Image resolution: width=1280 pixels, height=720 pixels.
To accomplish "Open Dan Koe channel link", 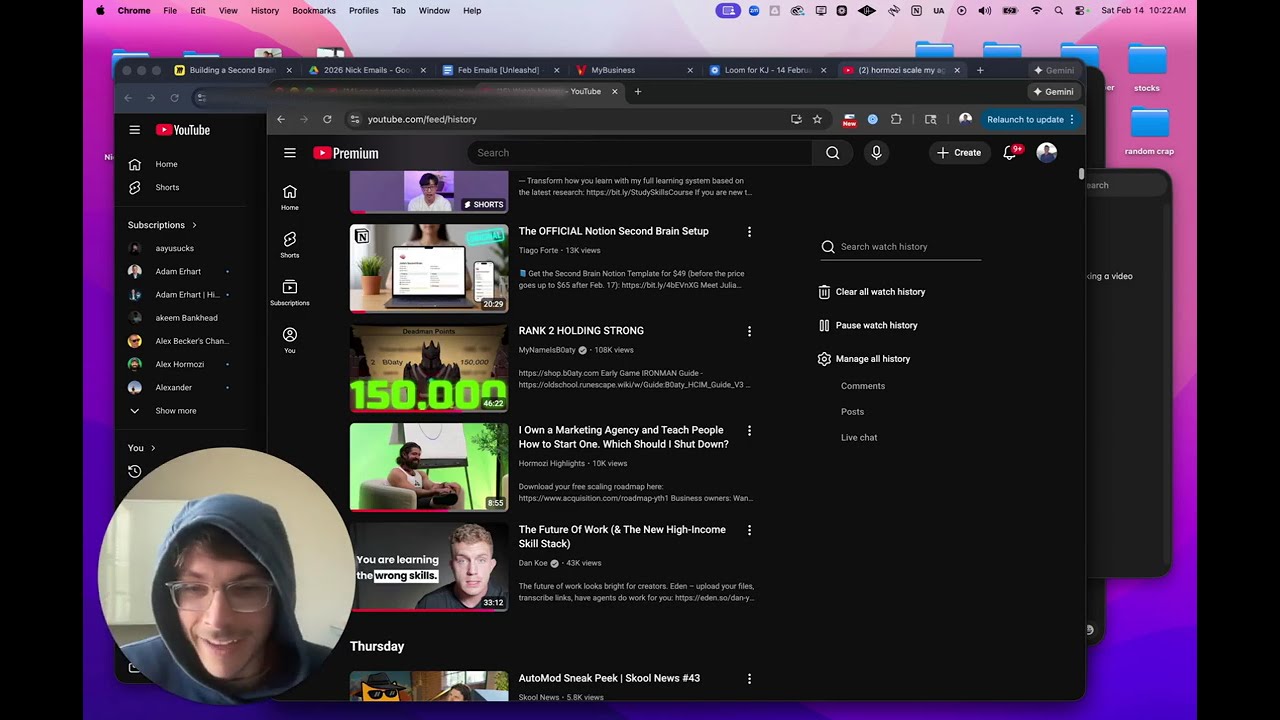I will pos(532,563).
